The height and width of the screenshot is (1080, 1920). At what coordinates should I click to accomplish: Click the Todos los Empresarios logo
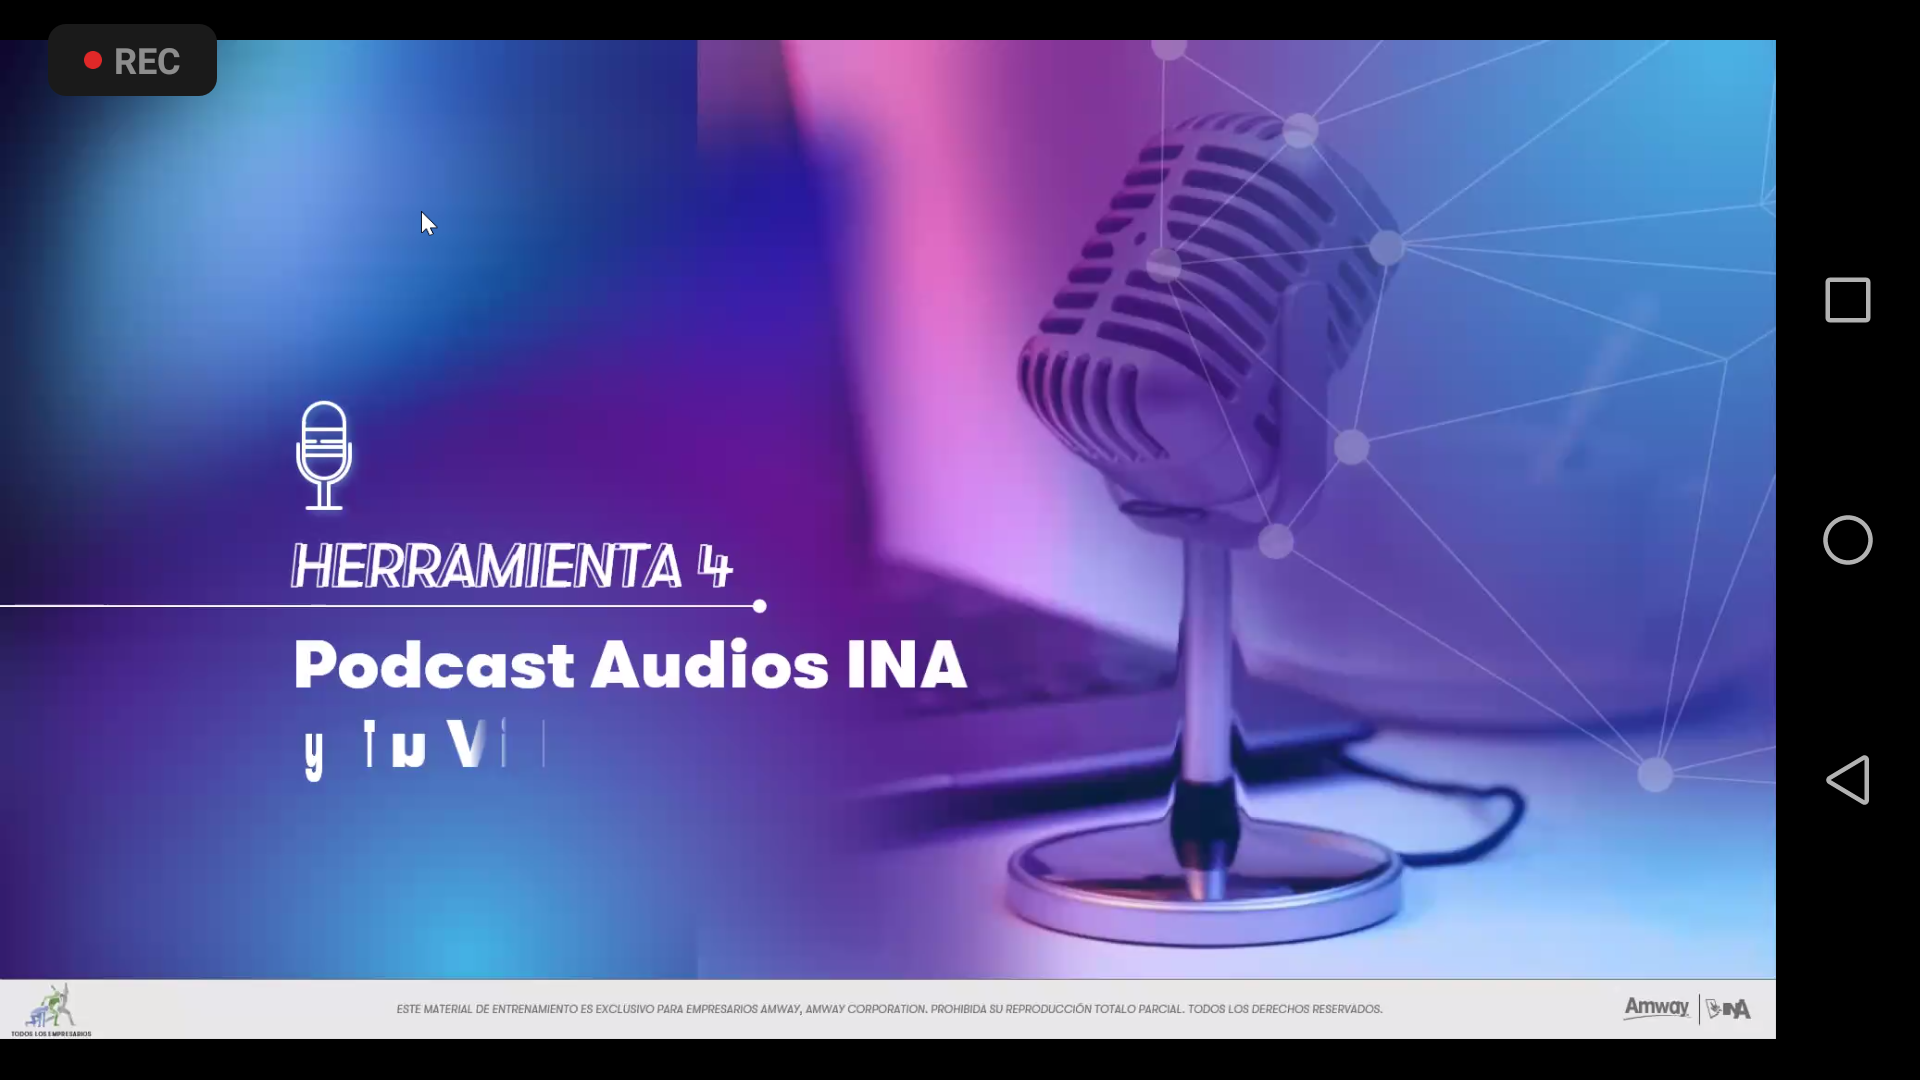pos(50,1010)
